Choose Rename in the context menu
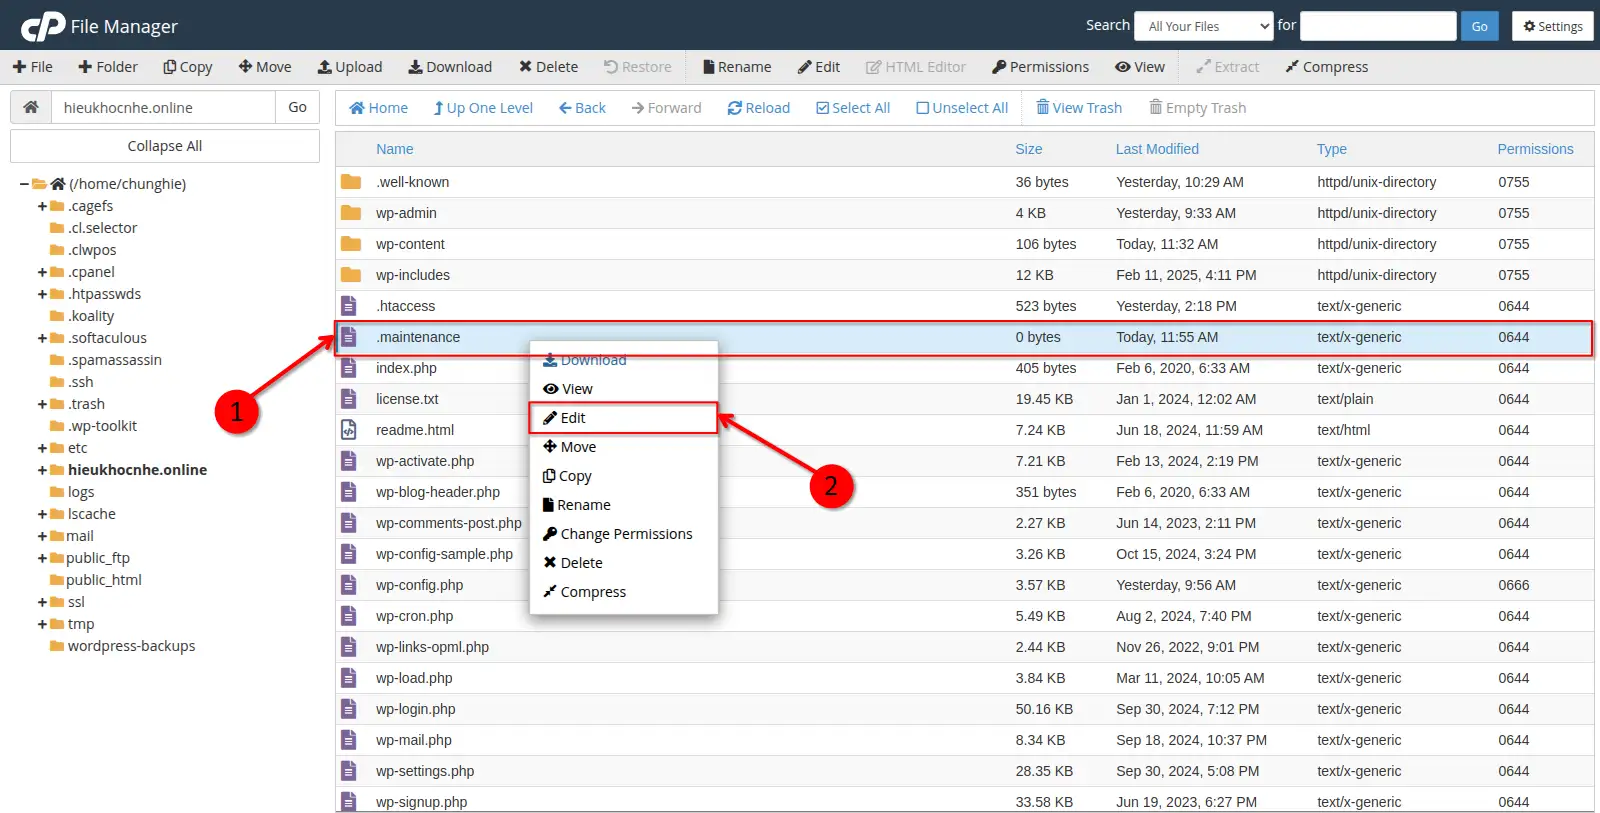Image resolution: width=1600 pixels, height=813 pixels. pyautogui.click(x=623, y=505)
